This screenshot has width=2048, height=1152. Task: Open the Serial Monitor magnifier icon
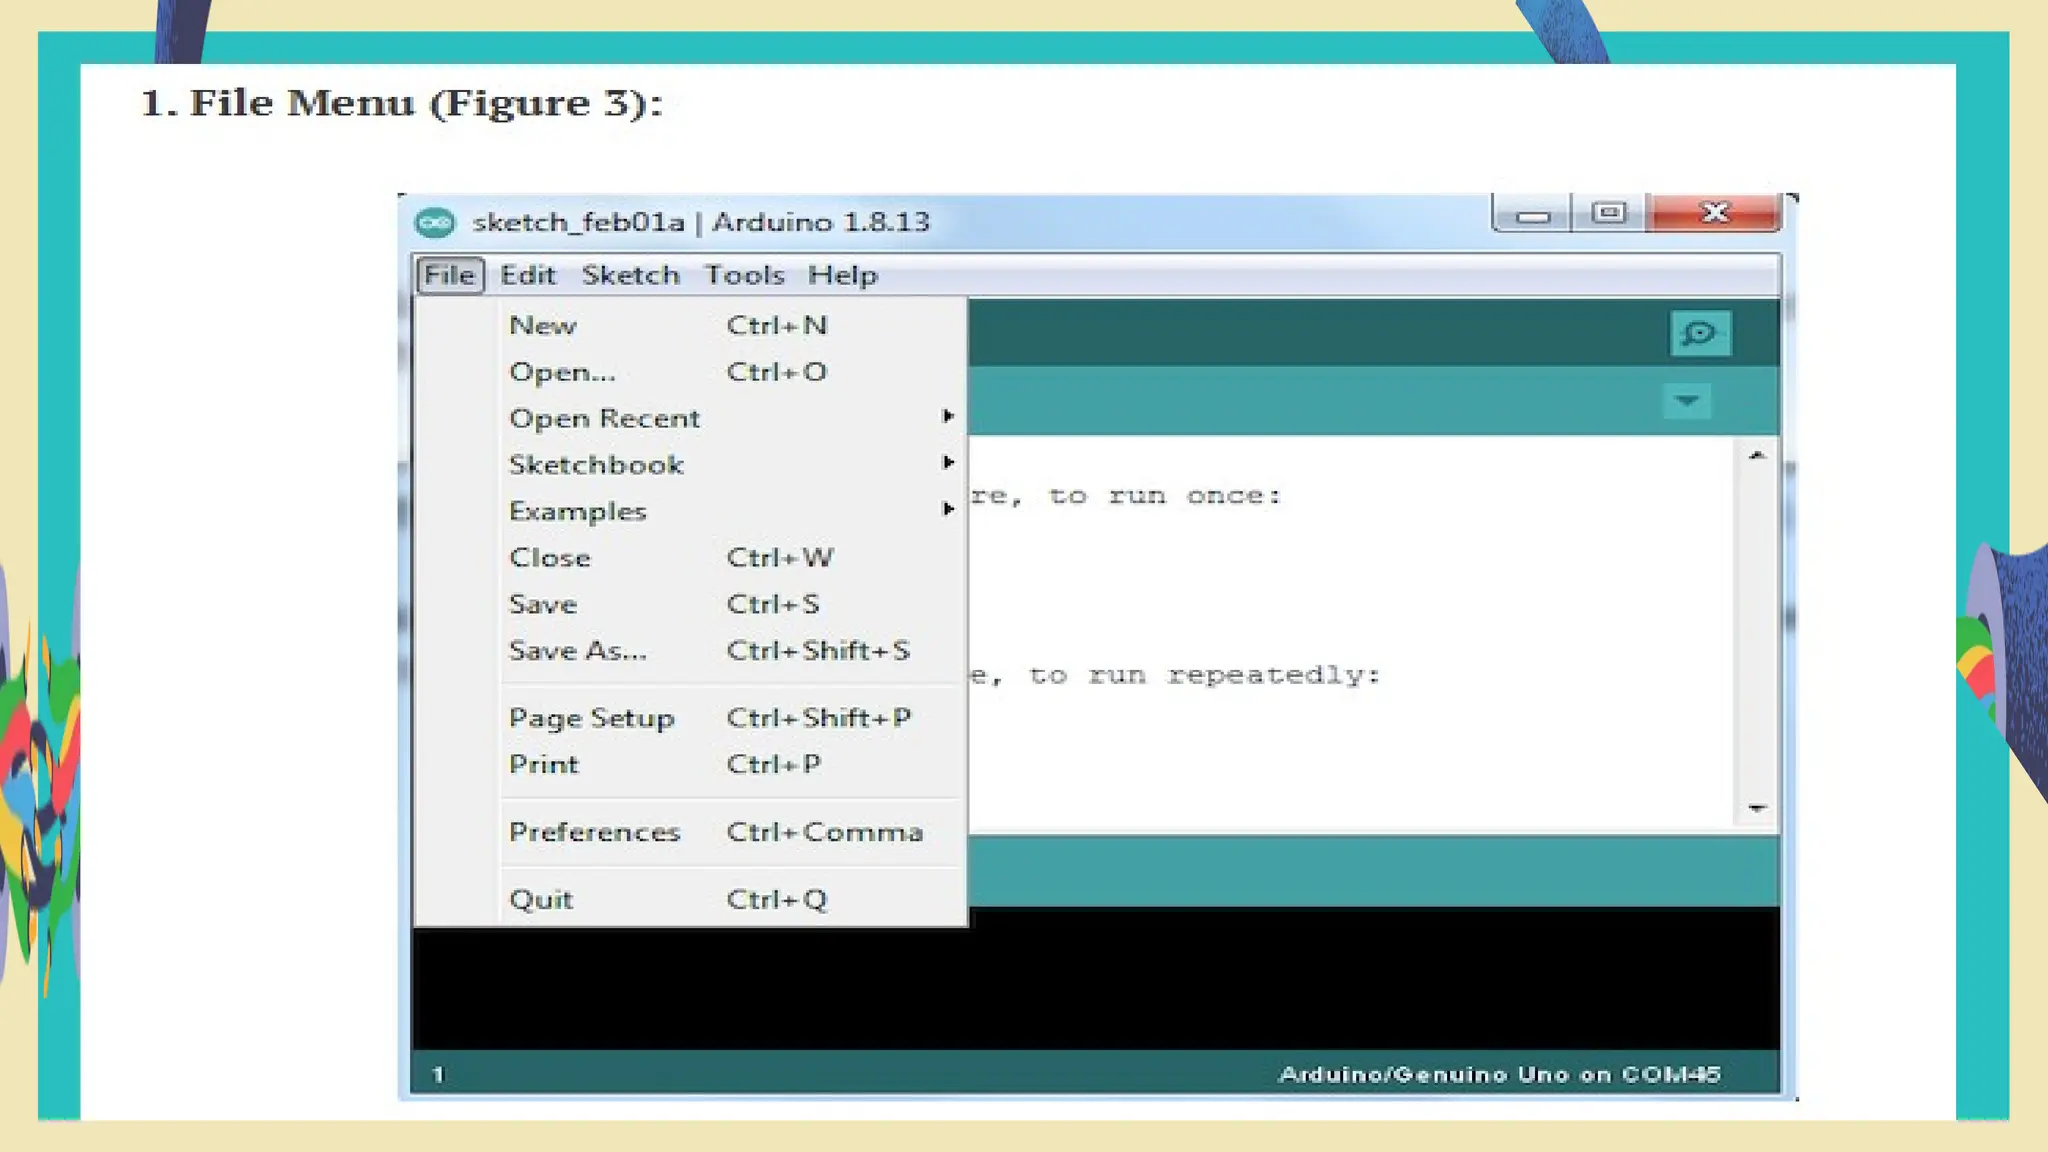tap(1699, 333)
